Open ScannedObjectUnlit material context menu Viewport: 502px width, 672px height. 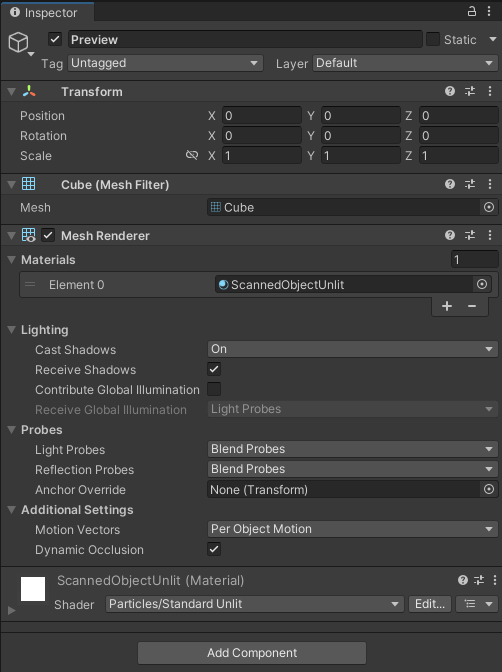pyautogui.click(x=495, y=580)
